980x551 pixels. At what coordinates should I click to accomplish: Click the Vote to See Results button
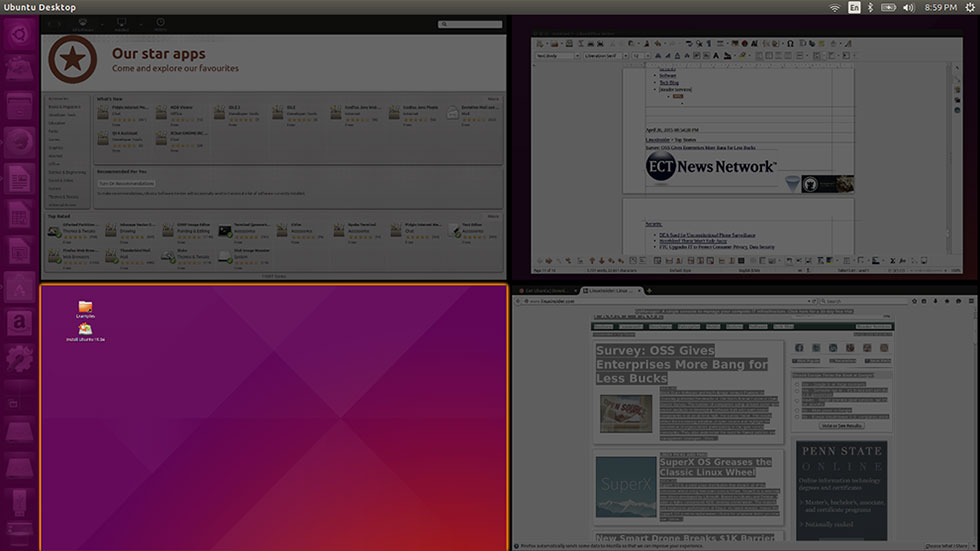(x=842, y=425)
